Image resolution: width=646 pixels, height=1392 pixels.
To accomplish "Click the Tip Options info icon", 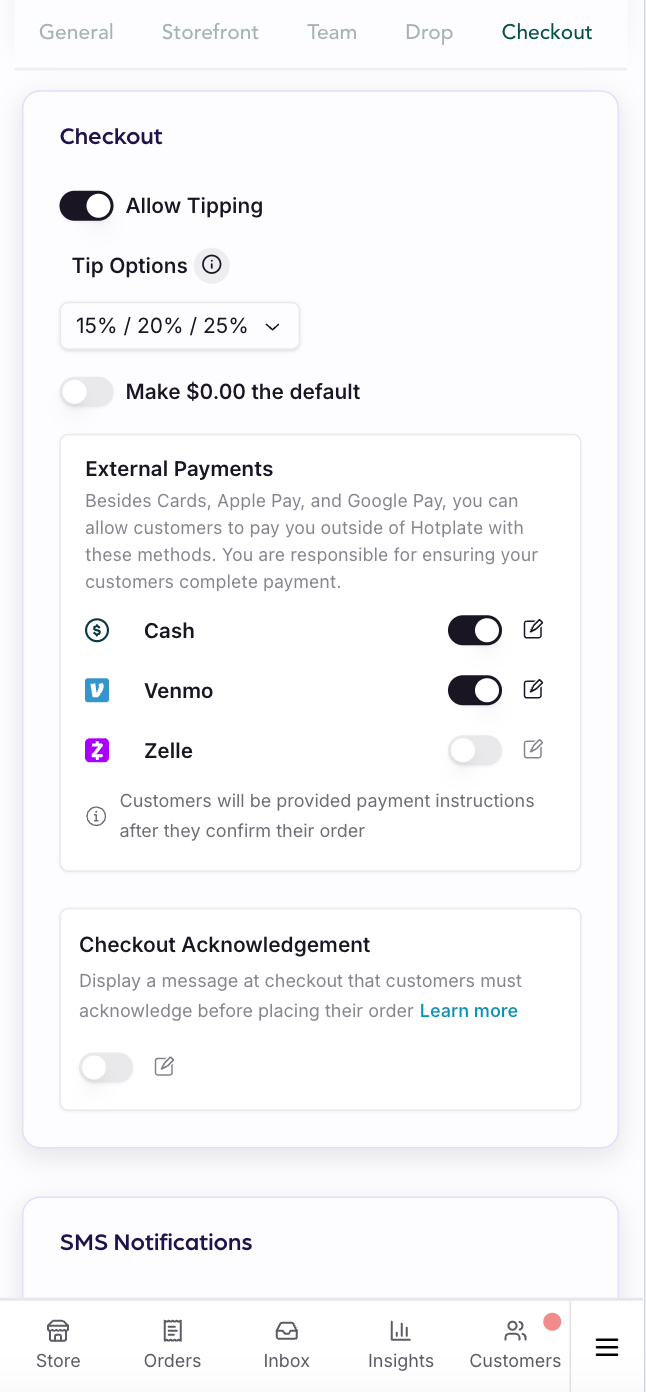I will click(211, 265).
